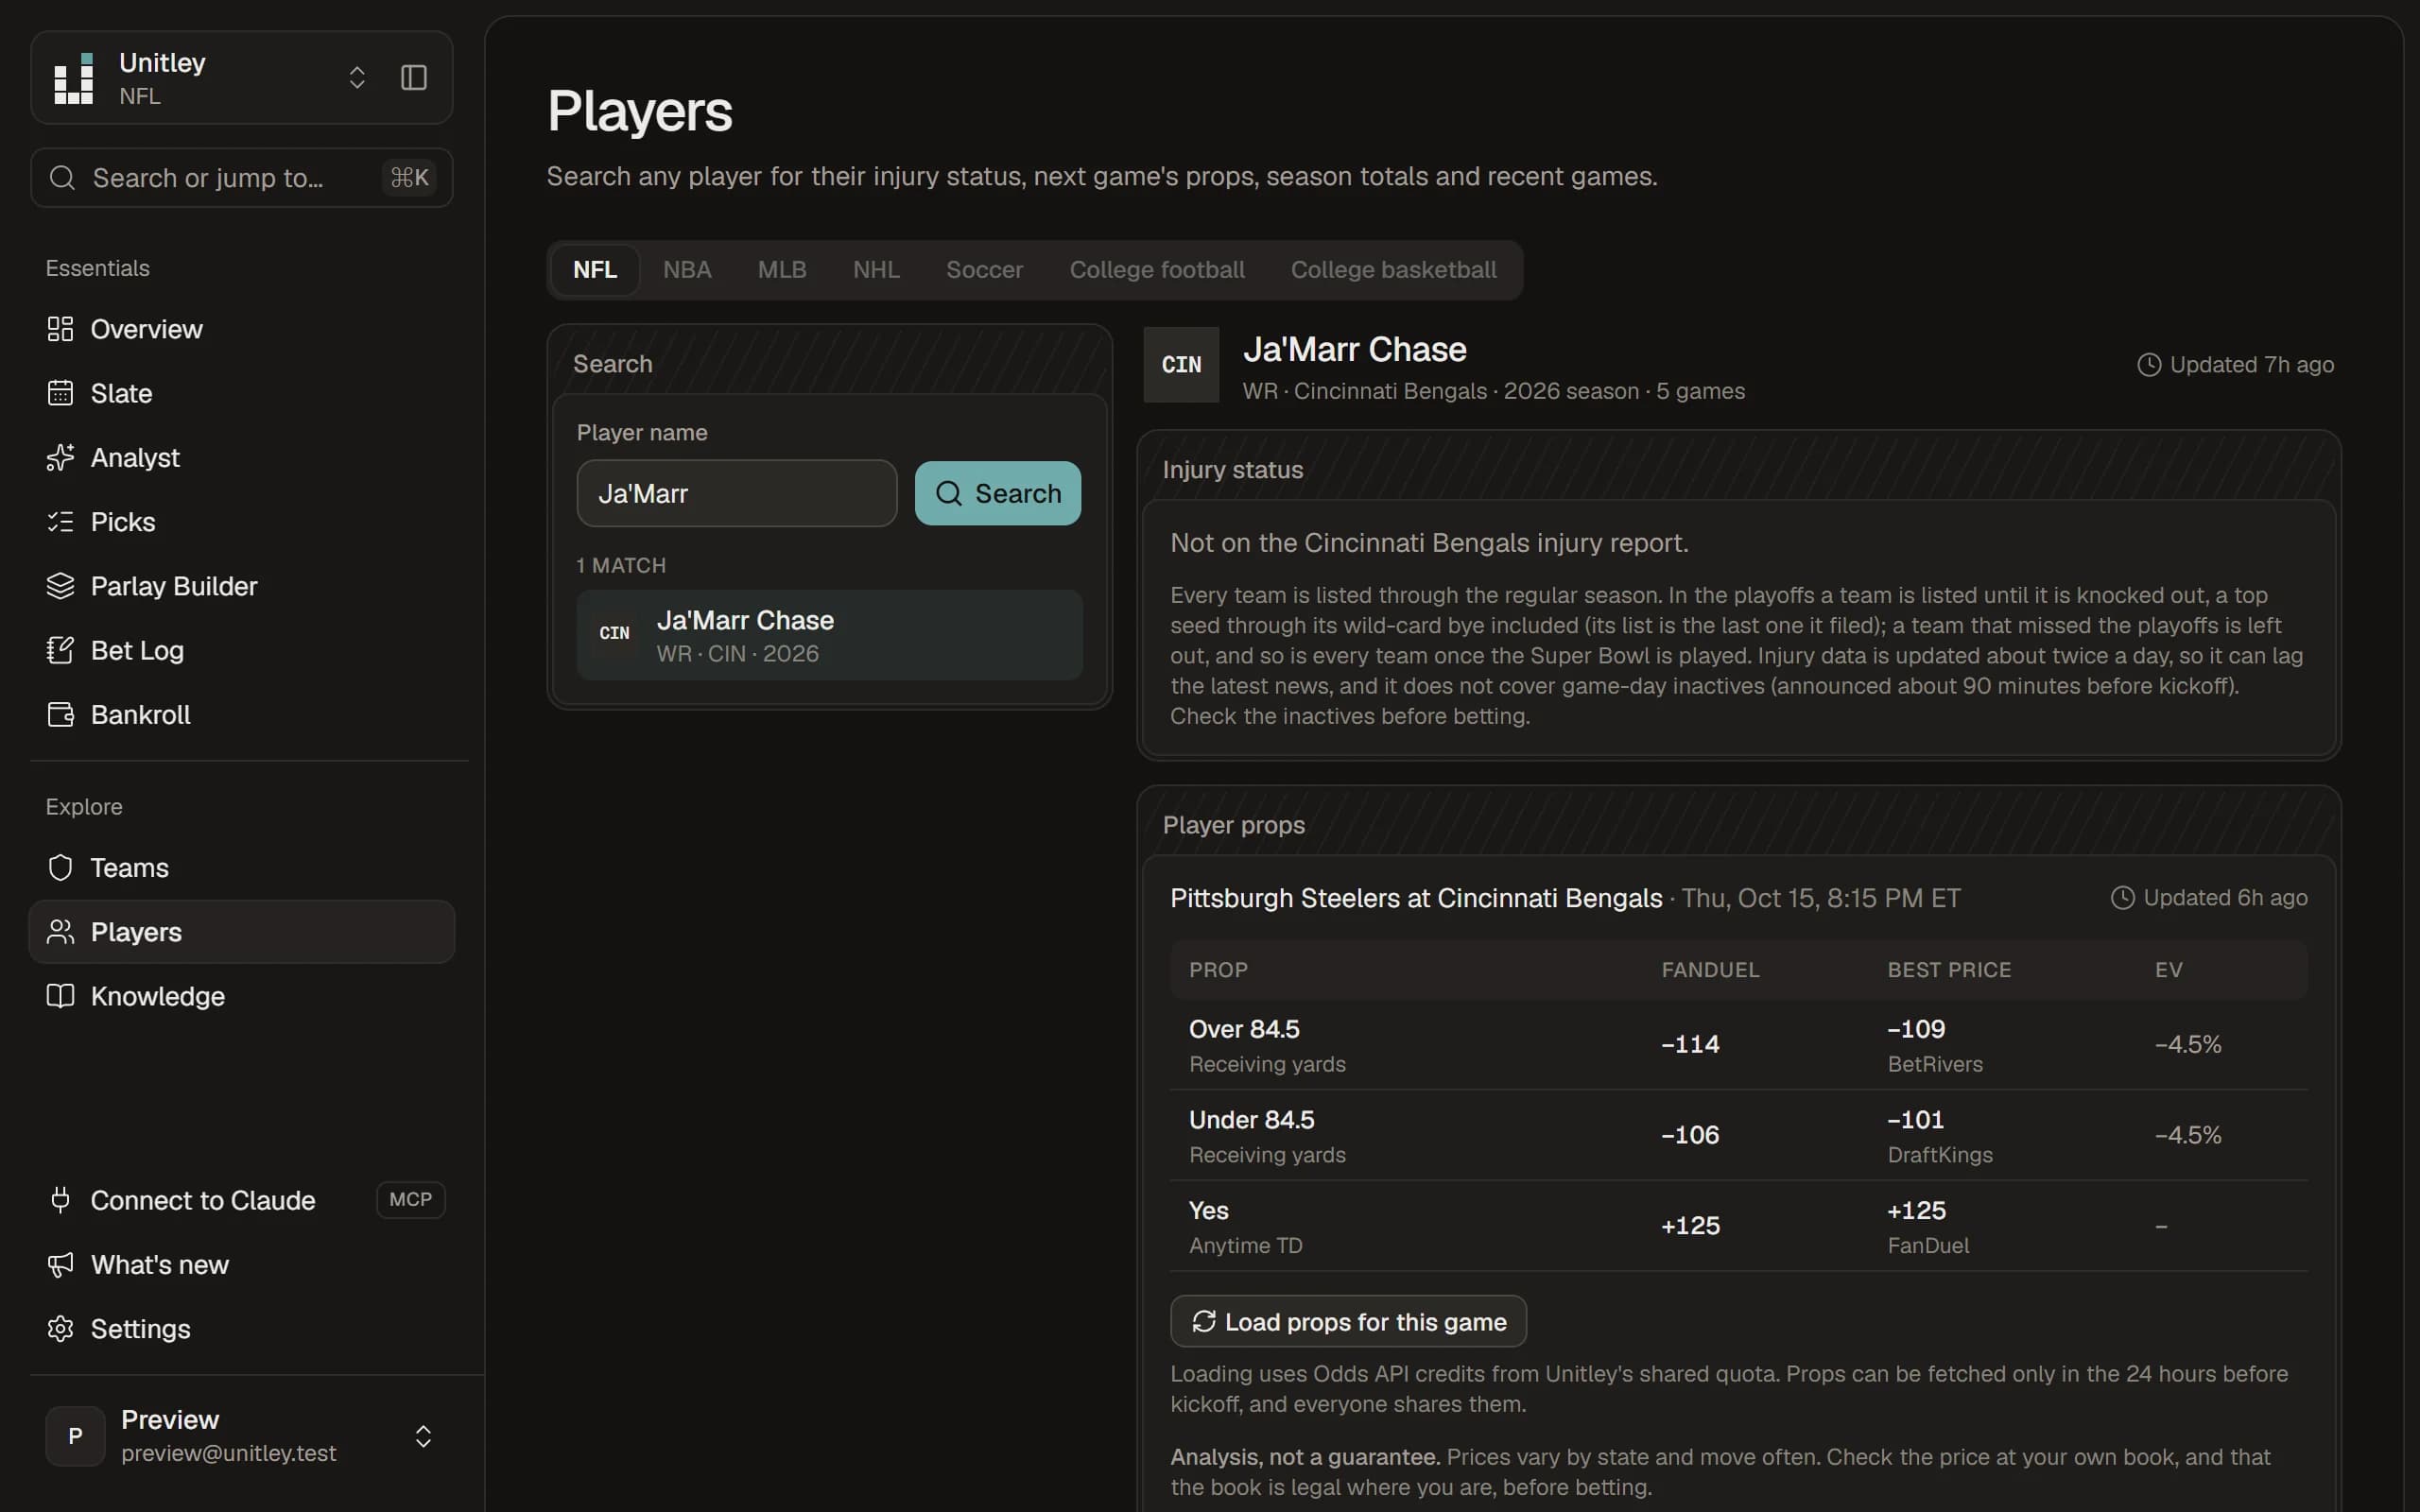Click the Over 84.5 receiving yards row
The image size is (2420, 1512).
click(1739, 1045)
